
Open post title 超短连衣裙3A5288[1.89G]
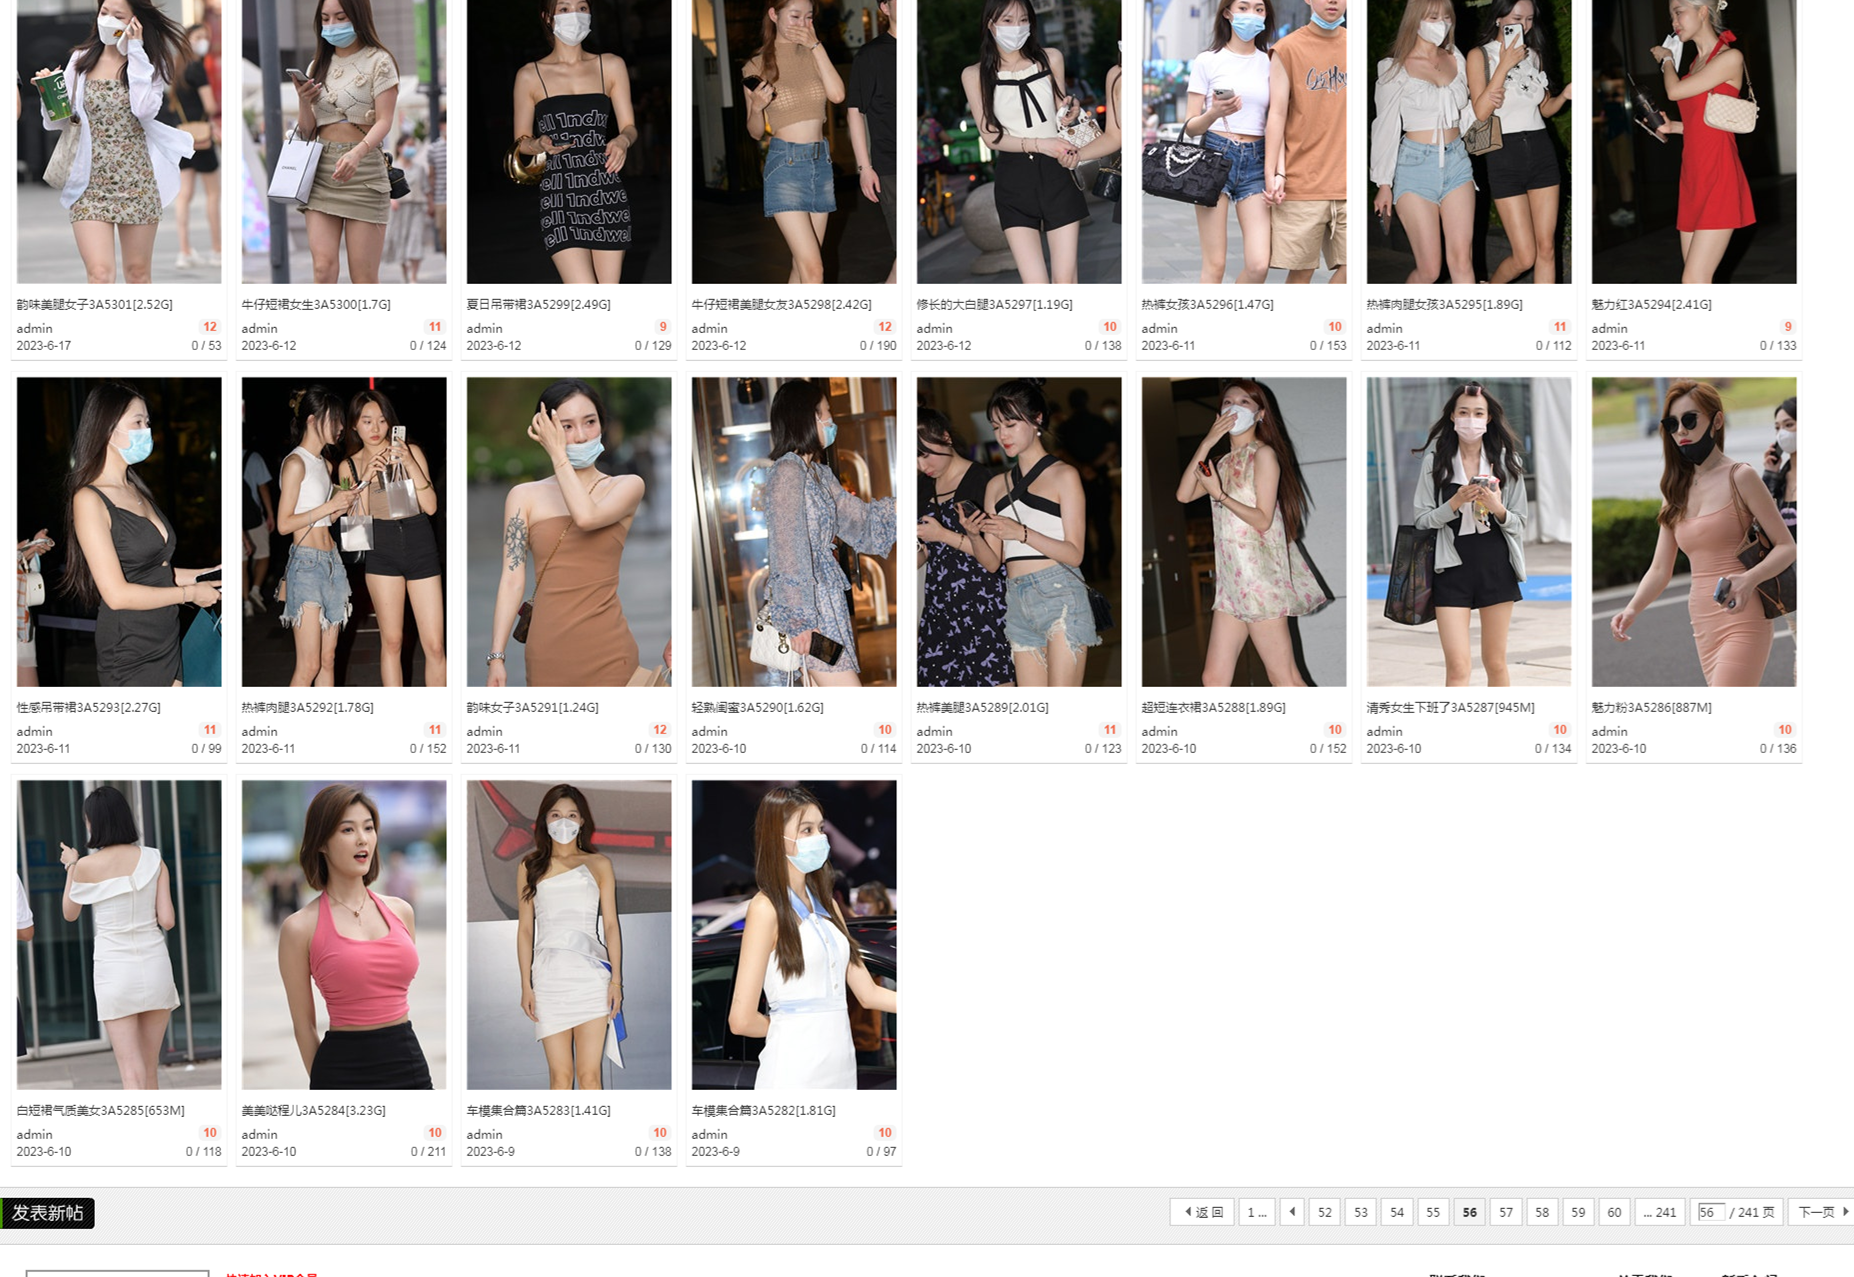[1213, 707]
